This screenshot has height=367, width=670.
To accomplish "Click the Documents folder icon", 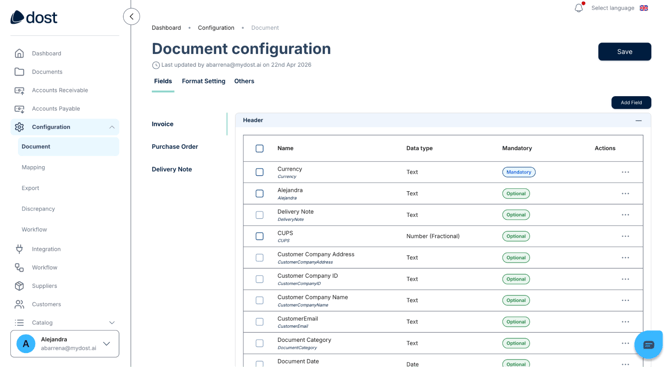I will click(x=19, y=72).
